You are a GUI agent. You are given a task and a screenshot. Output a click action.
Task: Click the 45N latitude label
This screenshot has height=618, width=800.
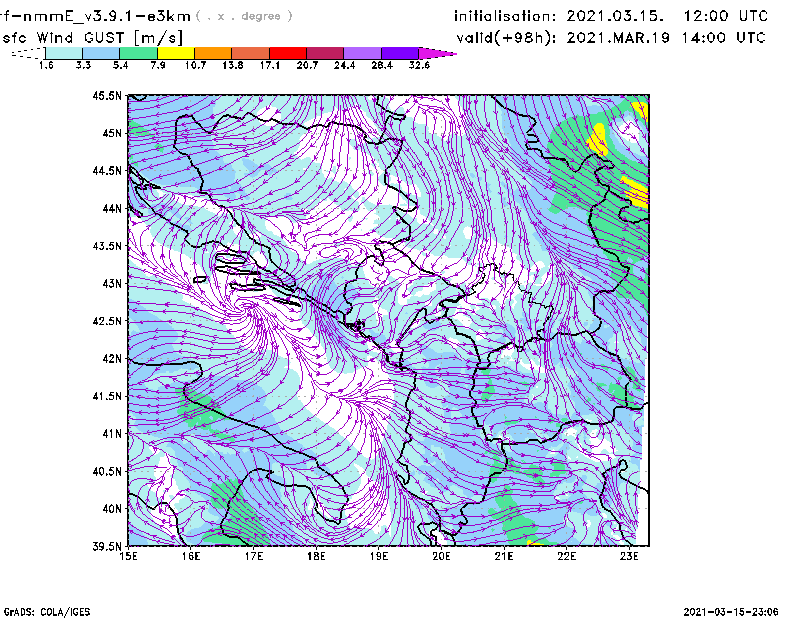tap(112, 133)
